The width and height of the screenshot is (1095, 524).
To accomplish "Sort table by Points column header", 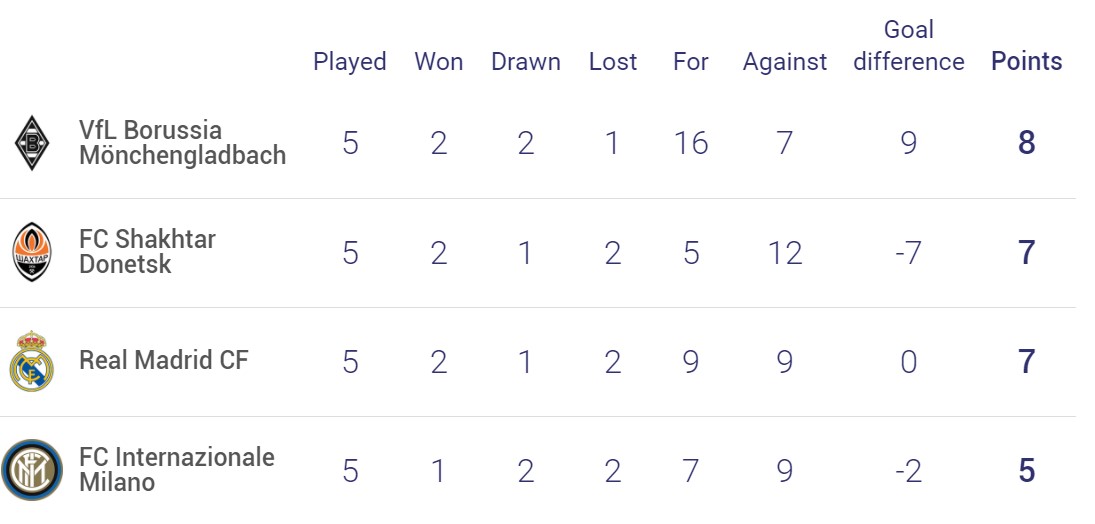I will coord(1027,61).
